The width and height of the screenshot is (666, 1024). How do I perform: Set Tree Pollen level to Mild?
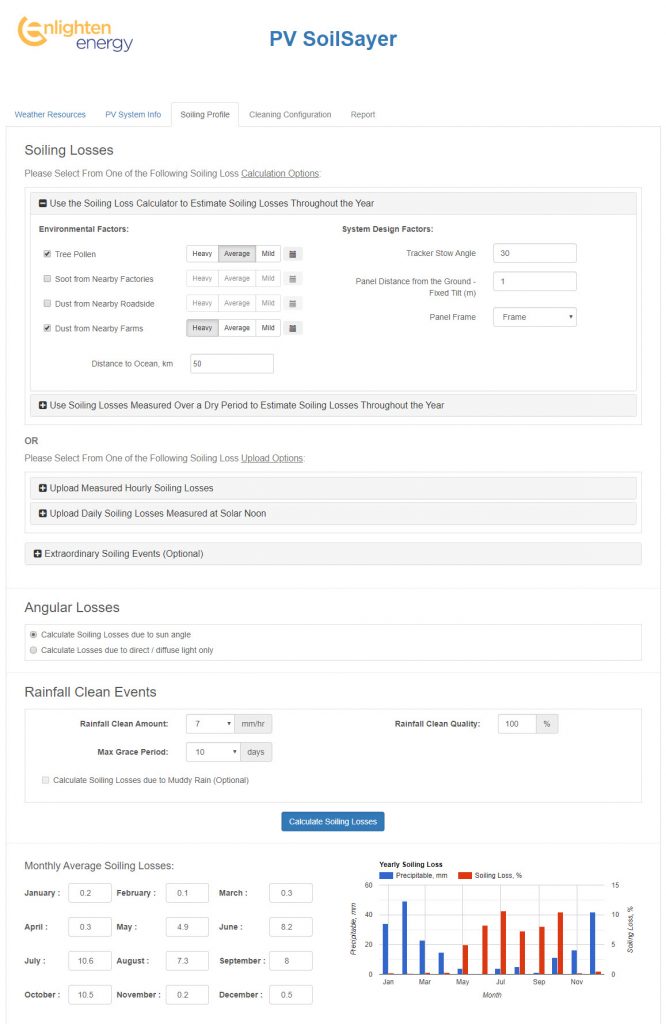coord(268,254)
